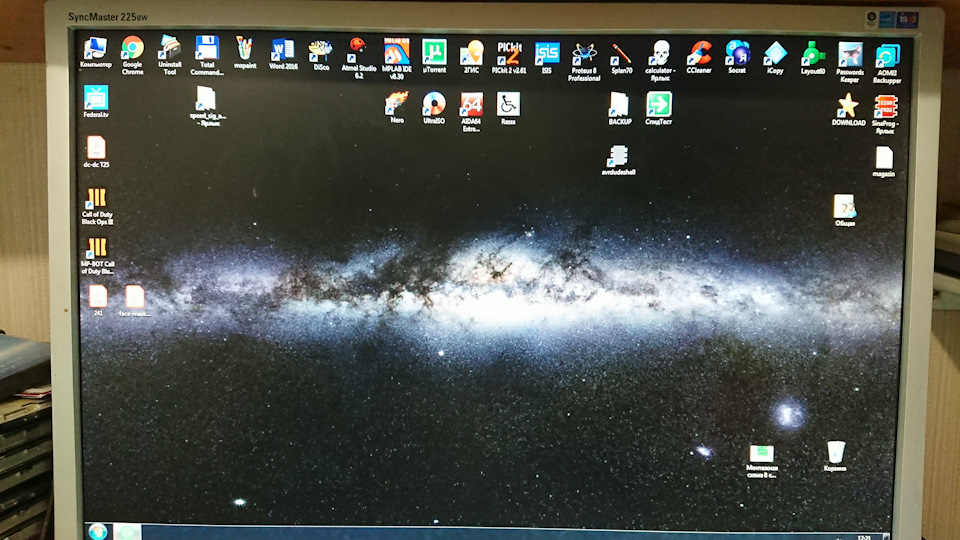Open 2ГИС map shortcut

[471, 56]
